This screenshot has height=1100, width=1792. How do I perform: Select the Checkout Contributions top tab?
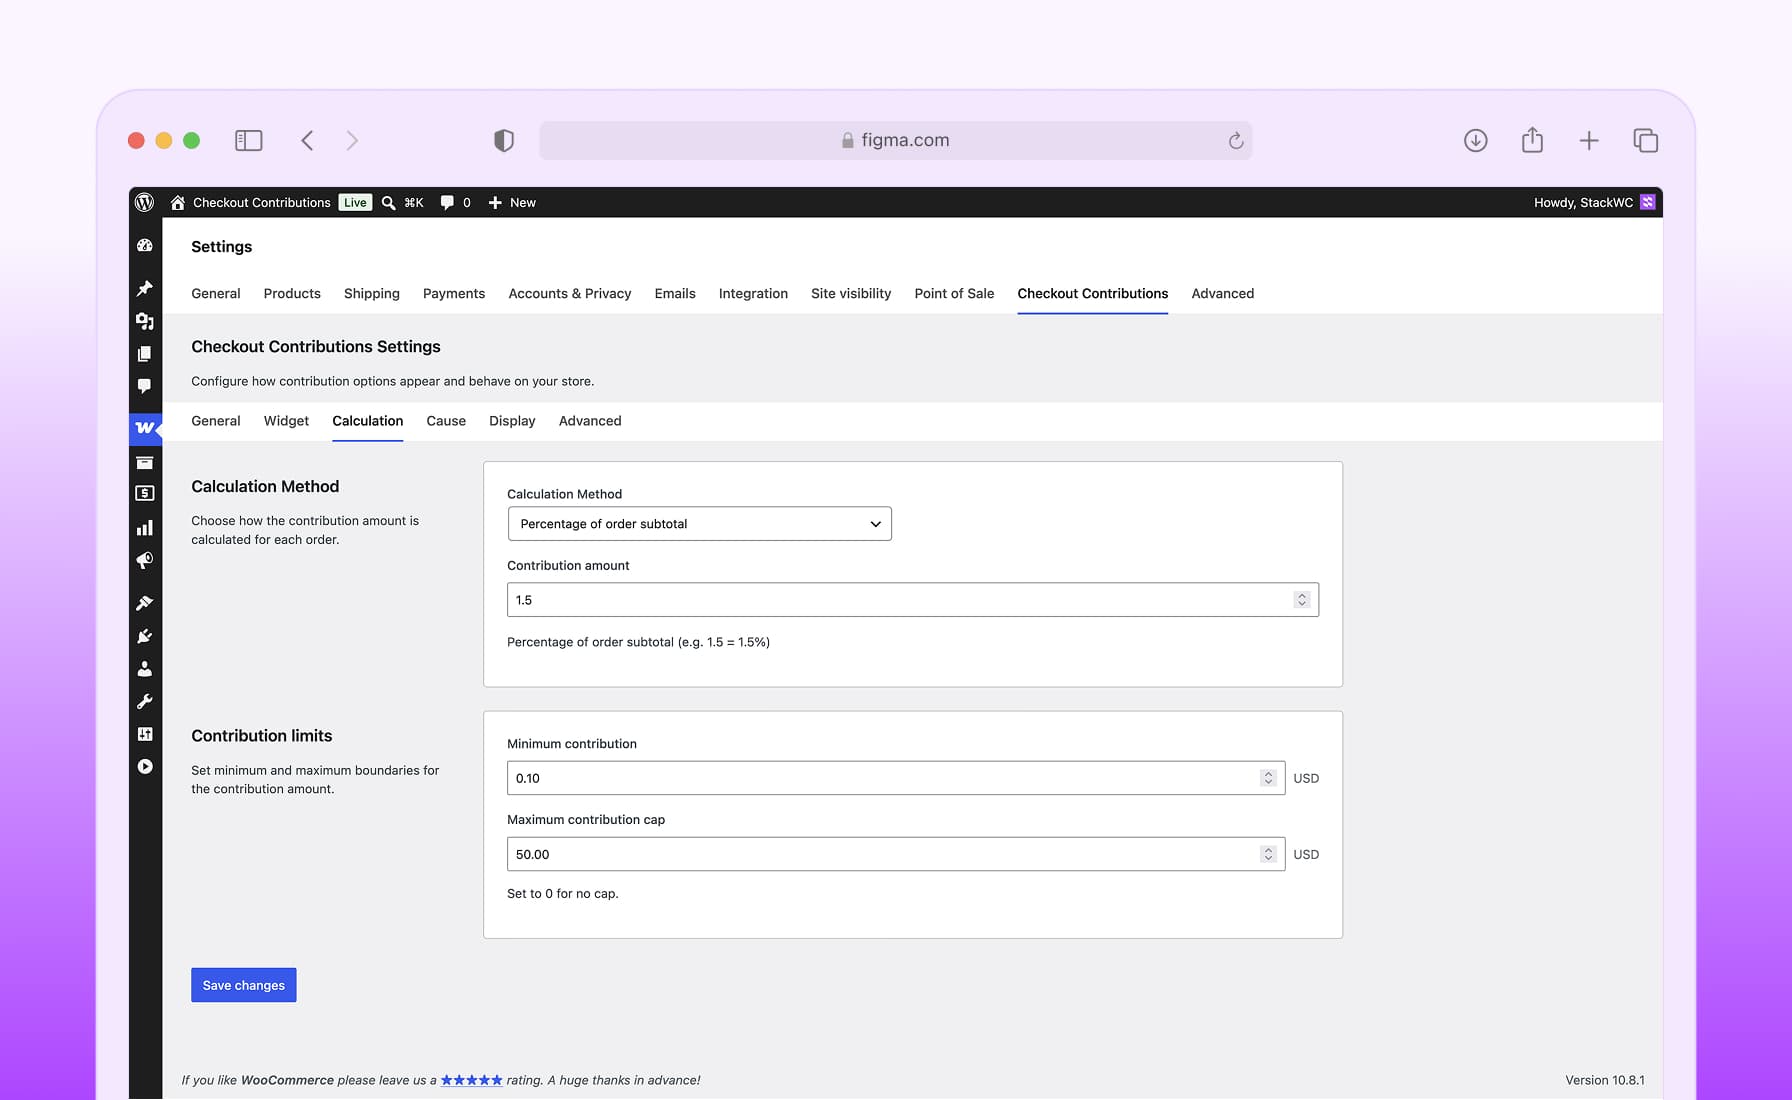click(x=1093, y=294)
